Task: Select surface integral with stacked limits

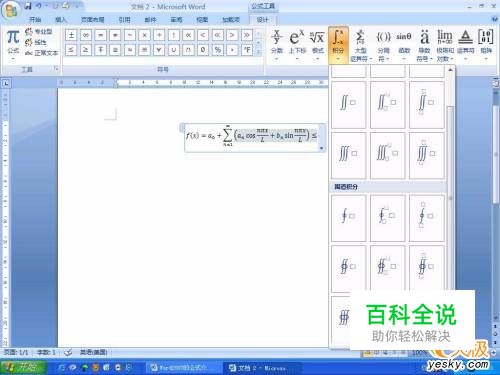Action: pyautogui.click(x=426, y=268)
